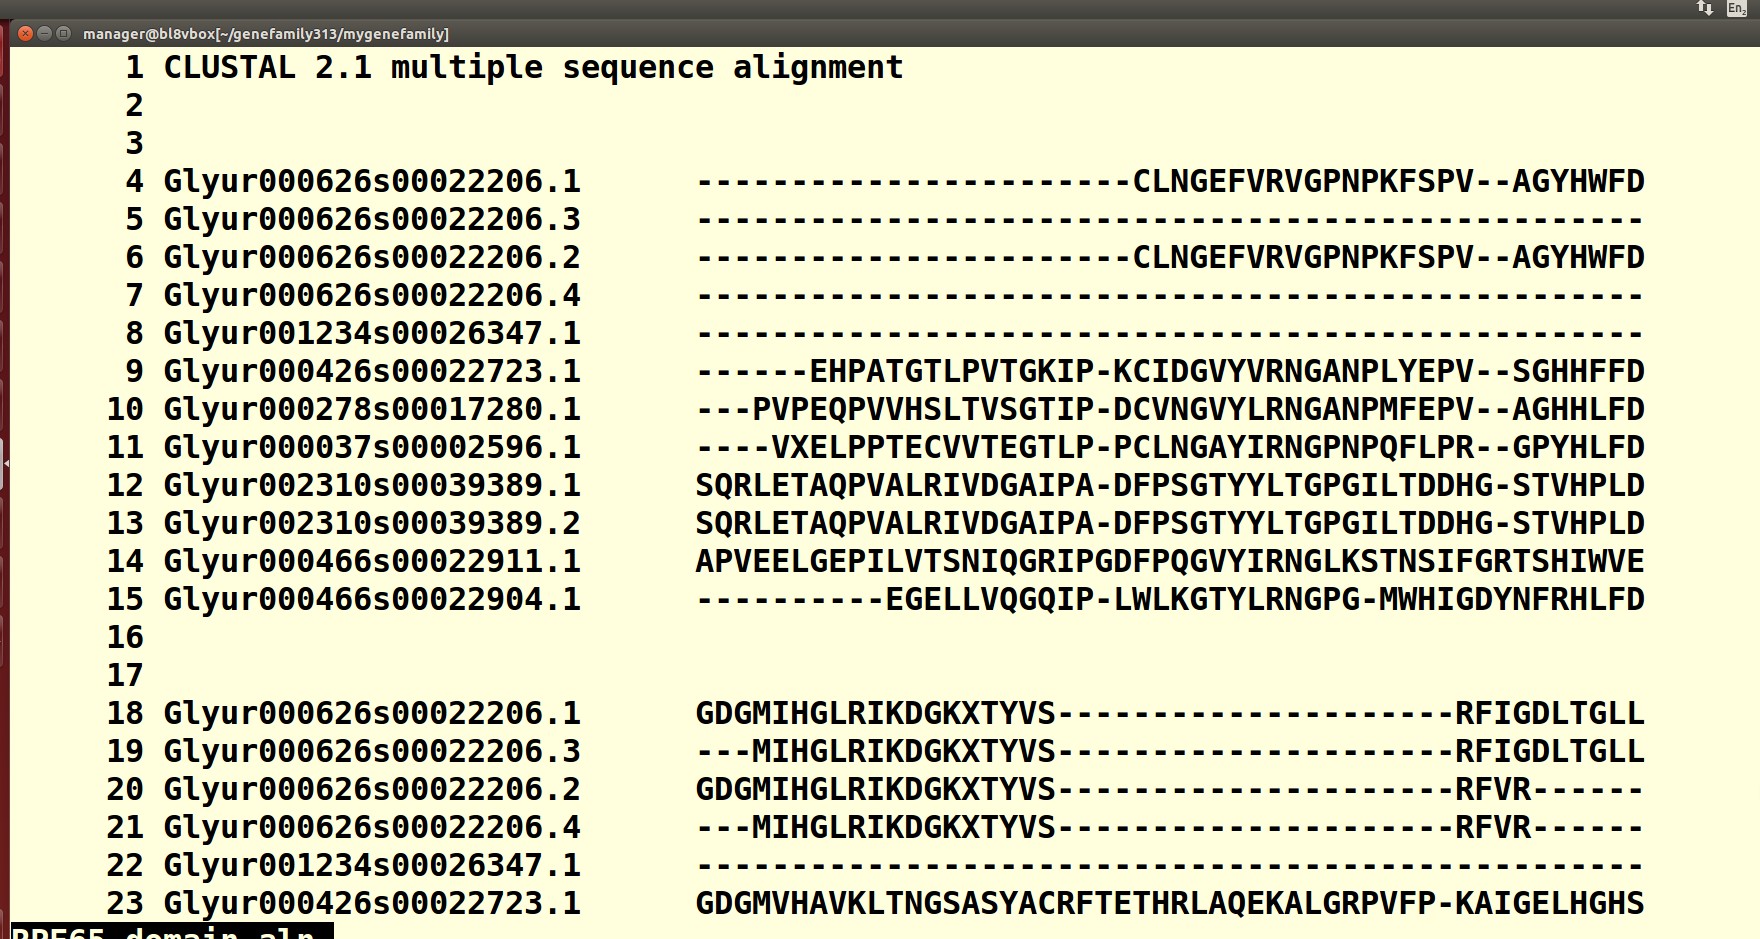Click Glyur000626s00022206.1 on line 18
Viewport: 1760px width, 939px height.
[x=372, y=714]
